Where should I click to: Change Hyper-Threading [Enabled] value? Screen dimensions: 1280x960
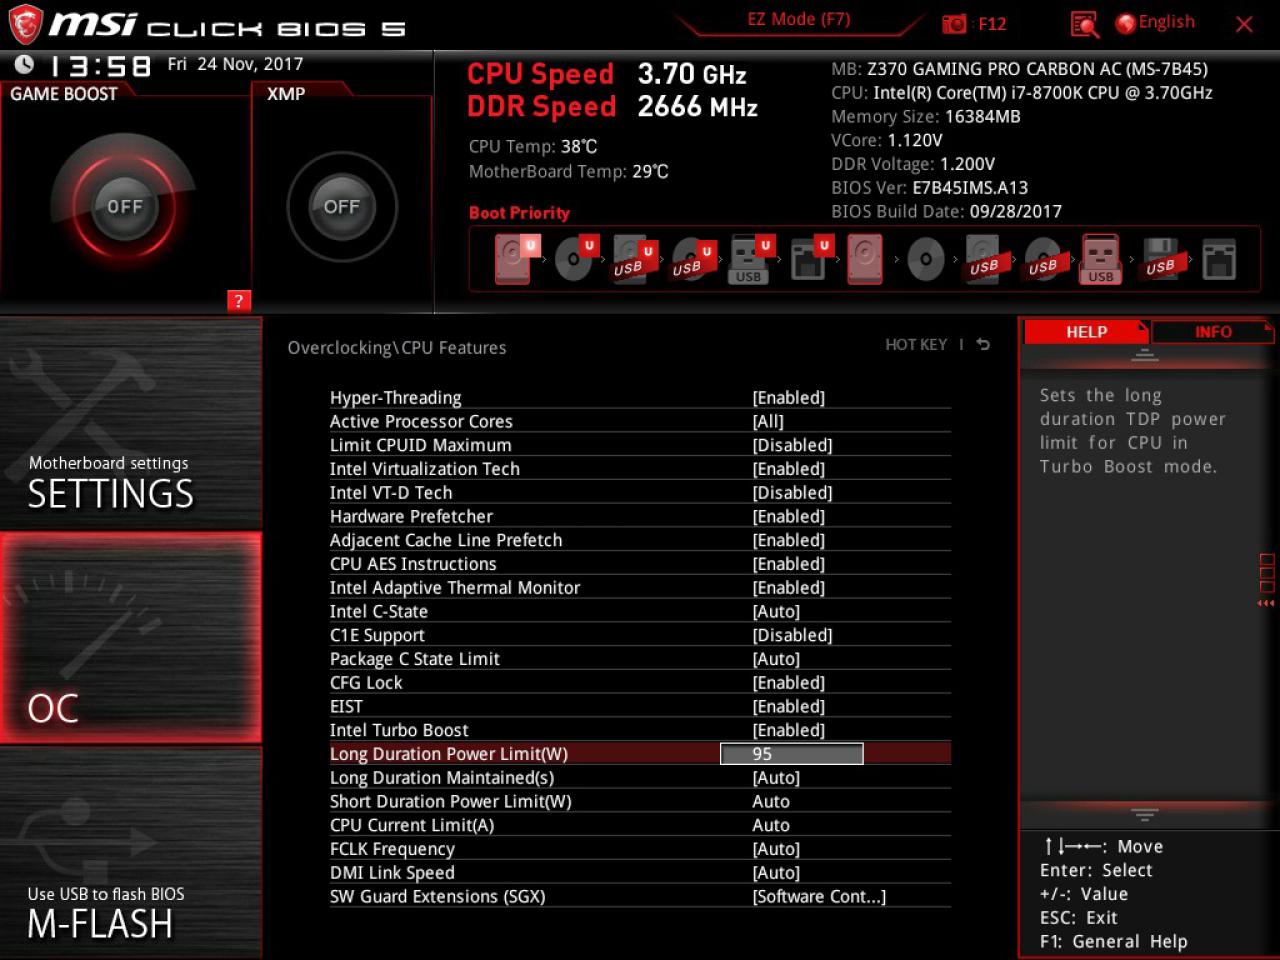789,398
